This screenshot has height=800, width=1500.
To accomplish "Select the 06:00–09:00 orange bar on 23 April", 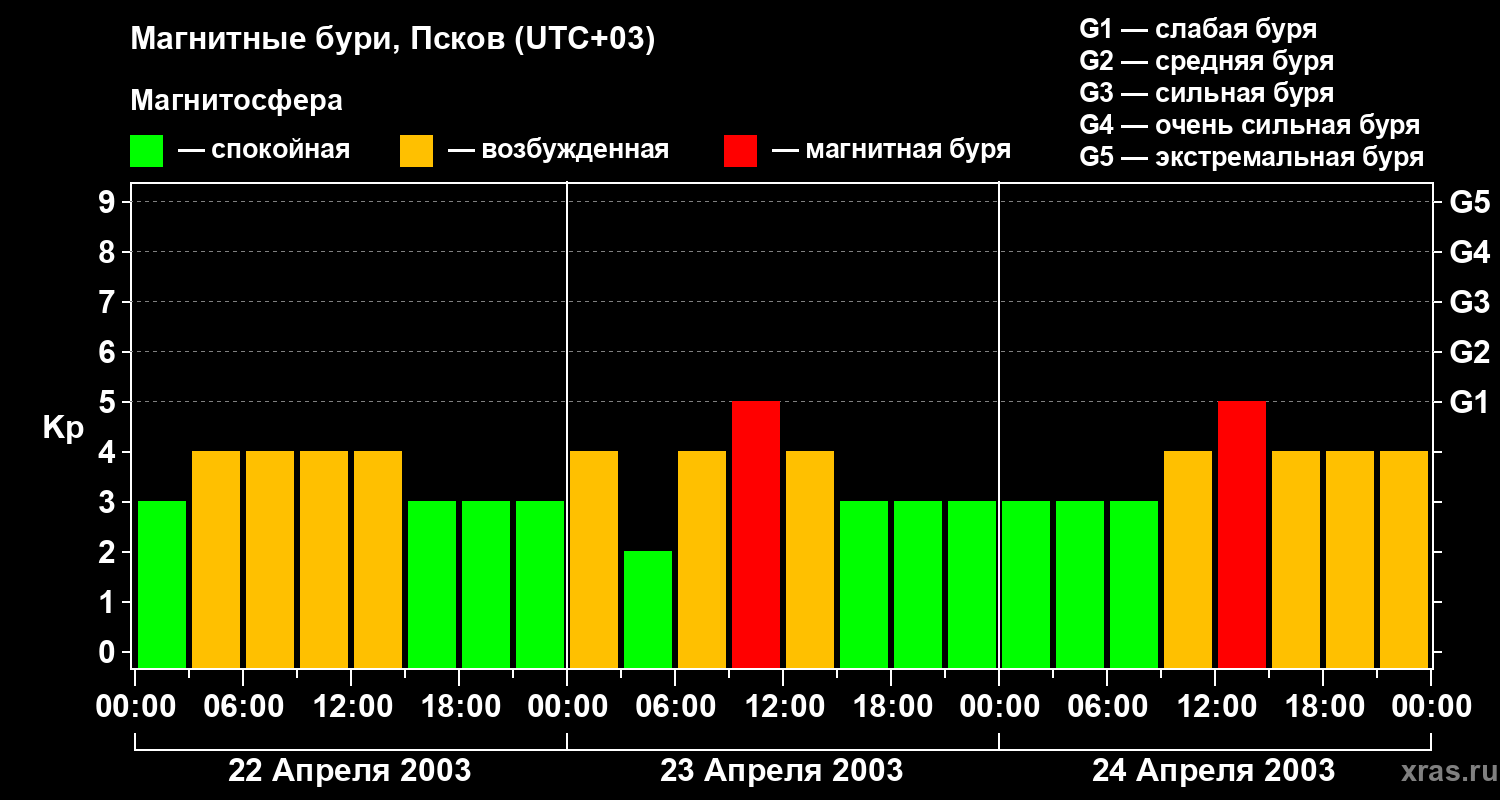I will 702,559.
